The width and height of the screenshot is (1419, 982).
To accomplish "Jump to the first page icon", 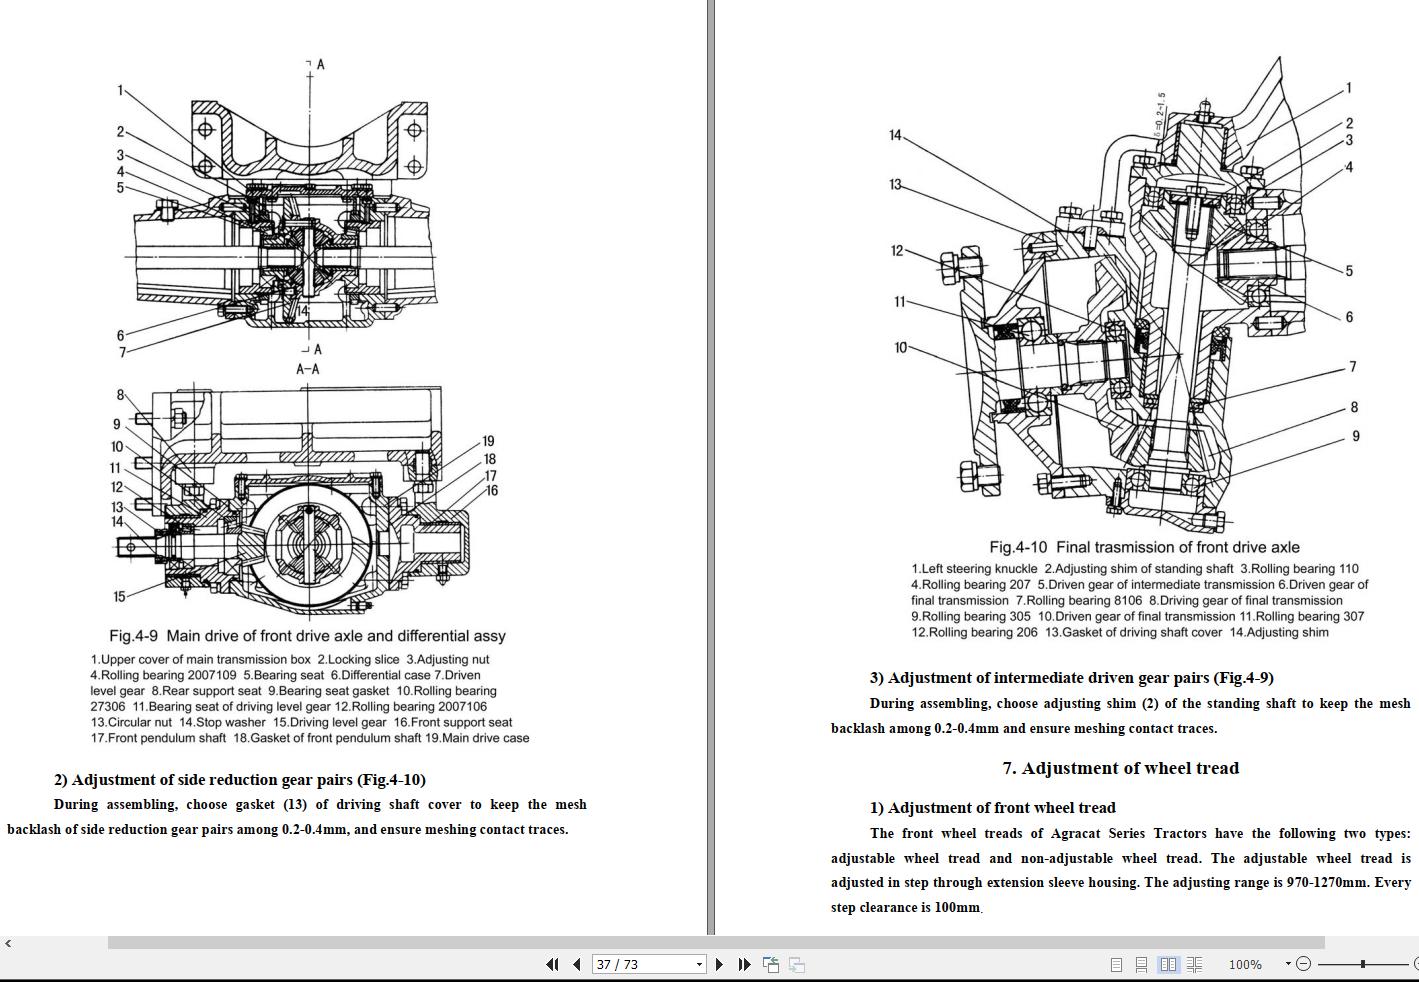I will pyautogui.click(x=552, y=964).
